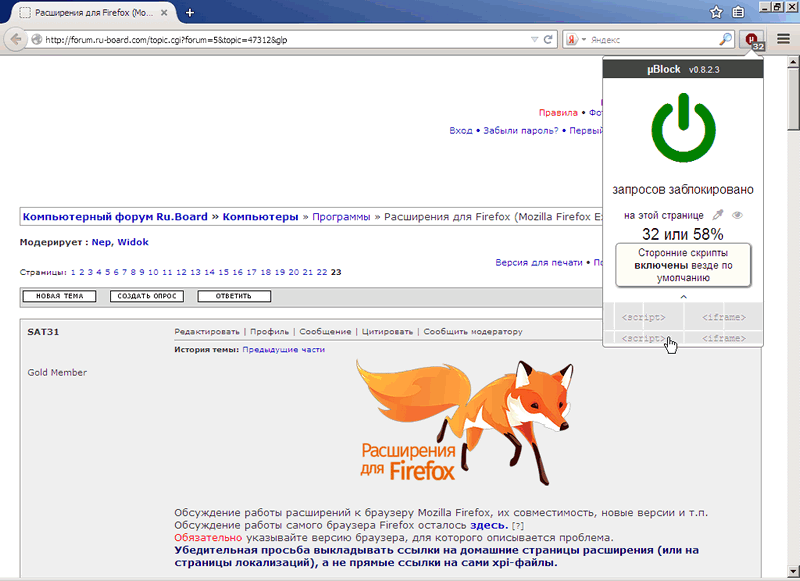Click the page scrollbar up arrow

coord(793,62)
